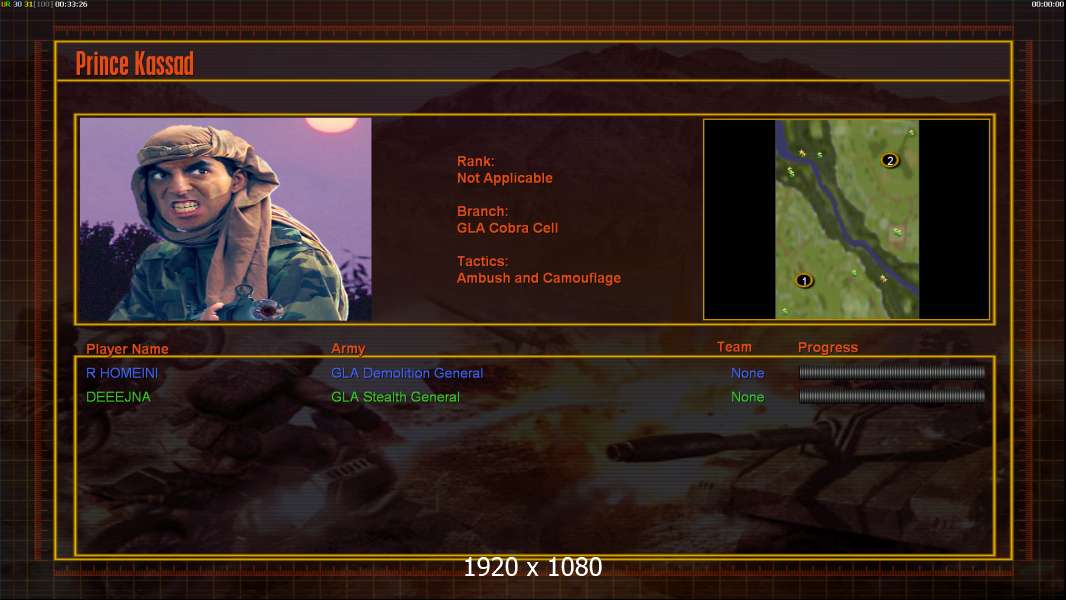Click the 00:33:26 timer readout

coord(71,4)
